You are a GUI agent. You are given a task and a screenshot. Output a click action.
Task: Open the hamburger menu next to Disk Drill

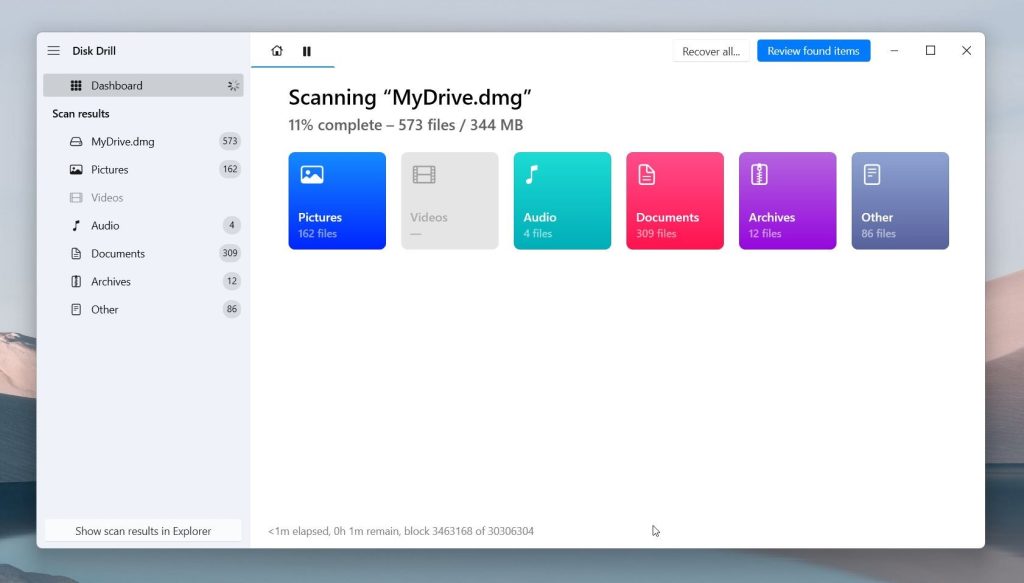pyautogui.click(x=53, y=50)
